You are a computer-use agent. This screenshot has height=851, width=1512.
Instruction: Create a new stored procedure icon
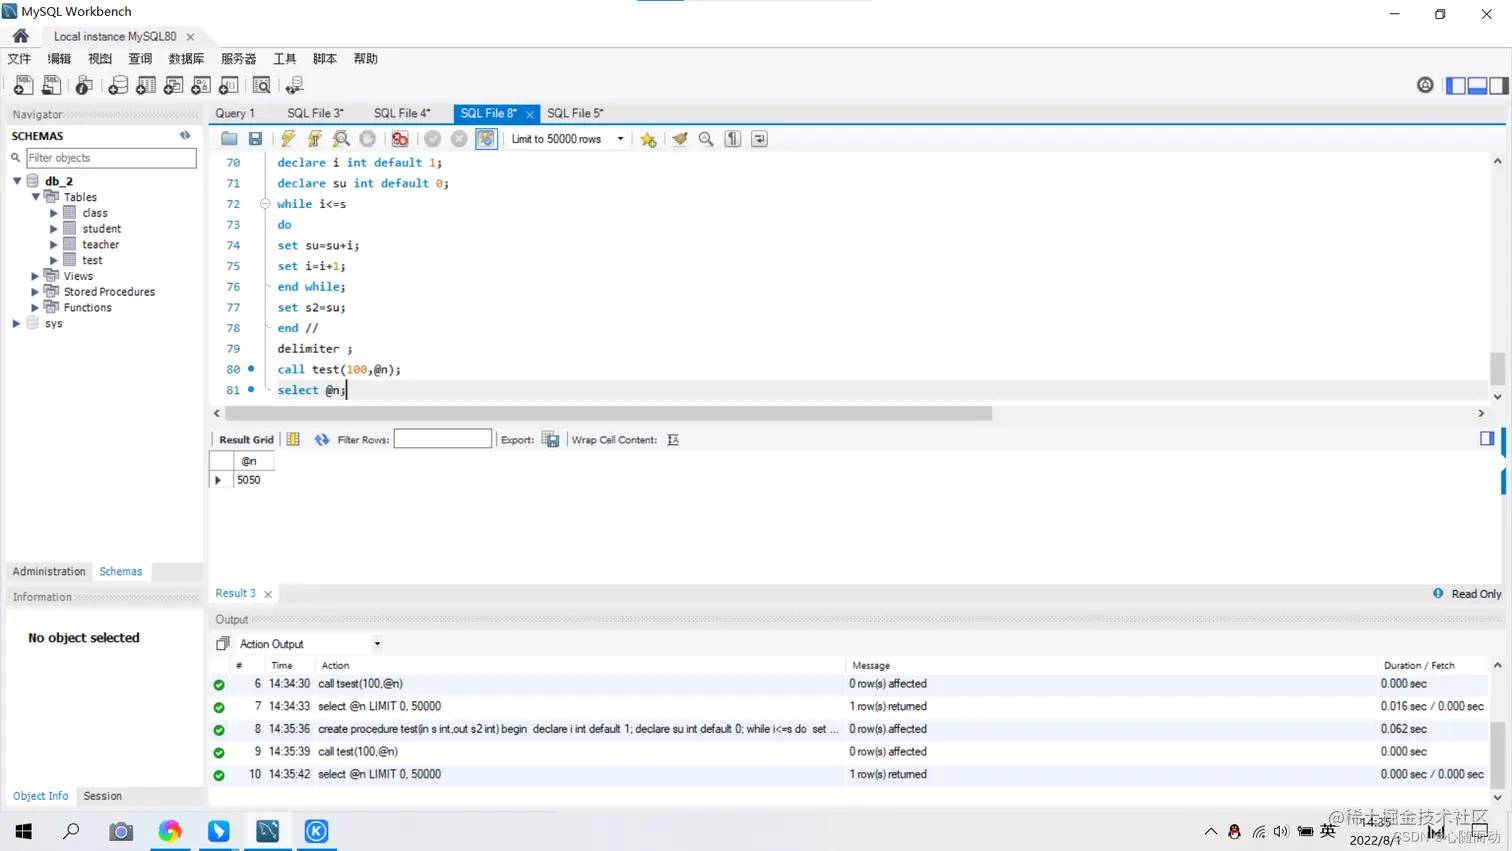pos(201,86)
